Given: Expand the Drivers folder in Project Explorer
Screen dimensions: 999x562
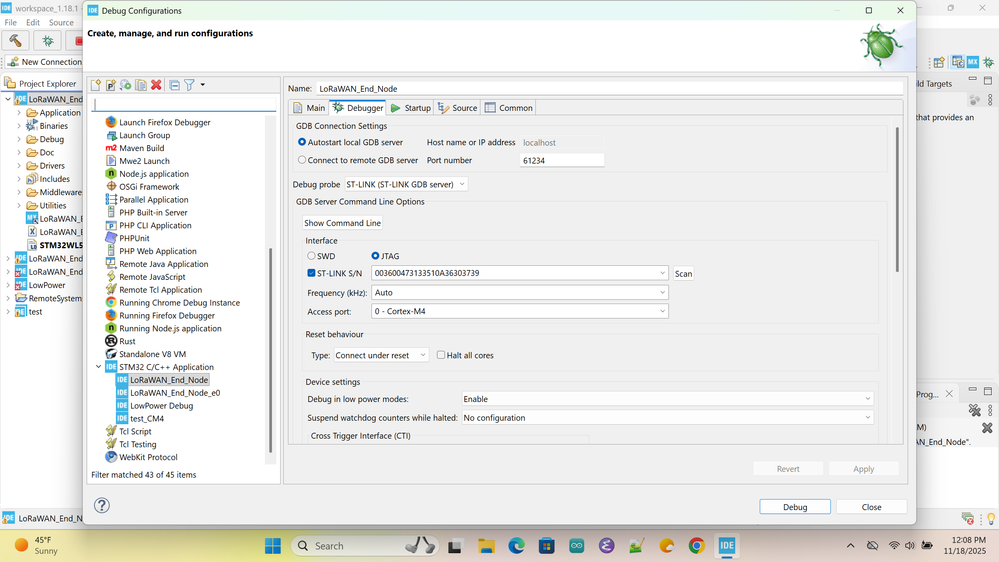Looking at the screenshot, I should point(19,166).
